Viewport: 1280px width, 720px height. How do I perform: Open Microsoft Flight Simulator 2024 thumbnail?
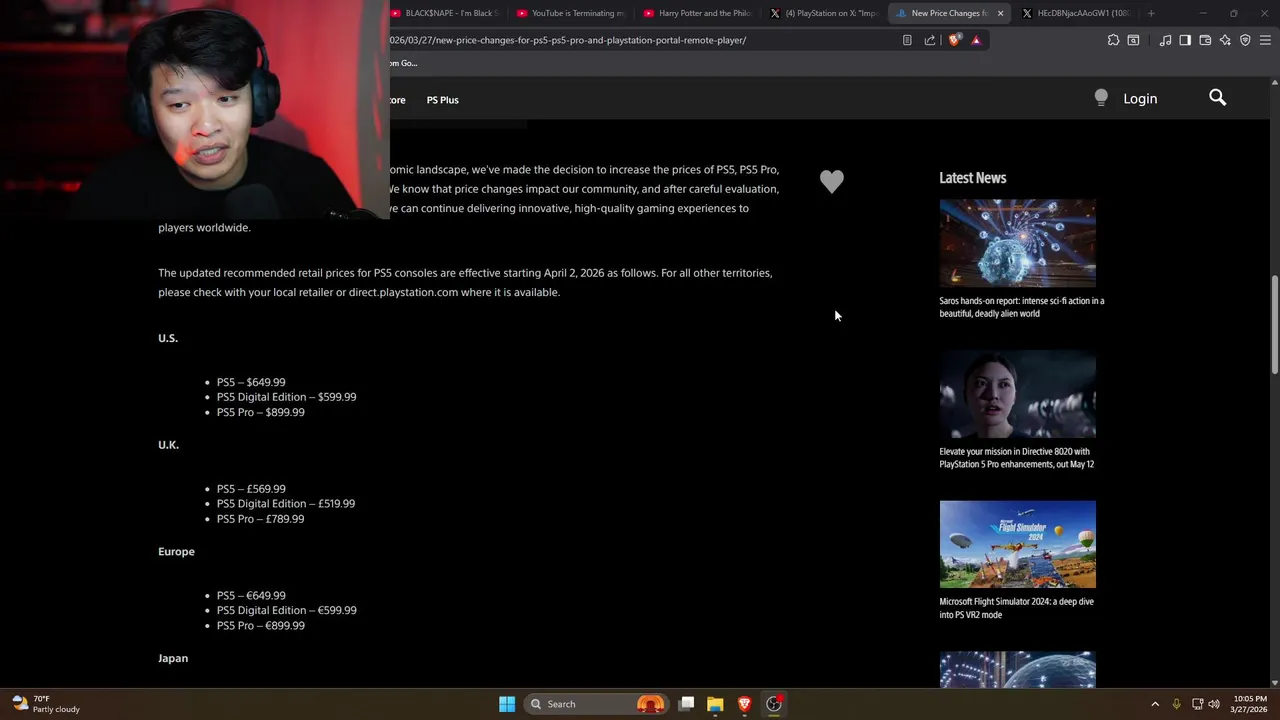[x=1017, y=544]
